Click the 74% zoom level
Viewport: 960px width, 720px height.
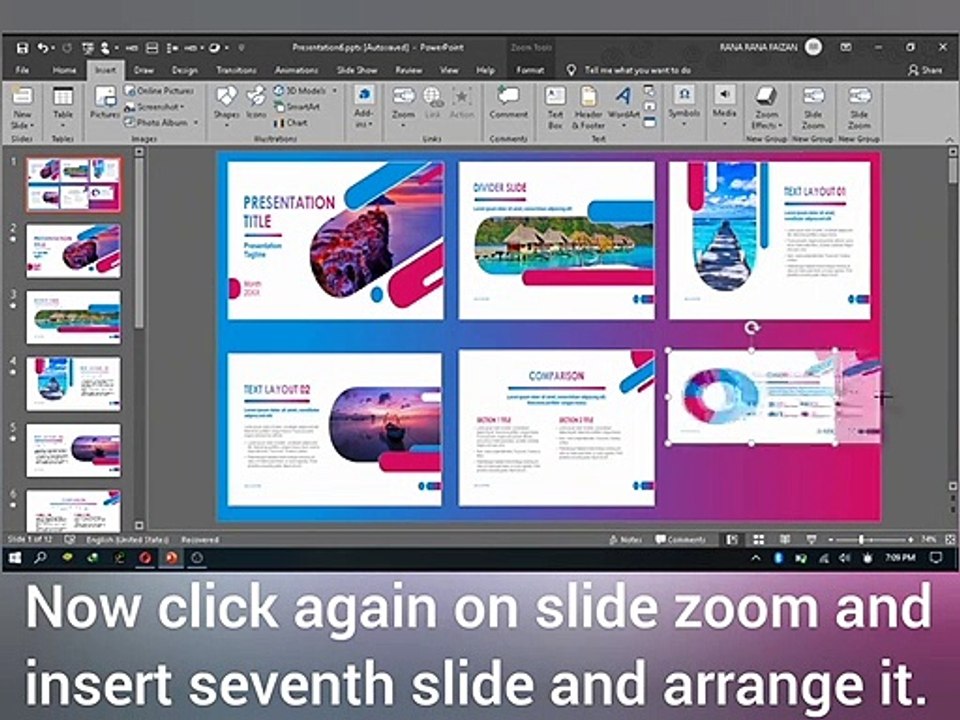click(929, 539)
